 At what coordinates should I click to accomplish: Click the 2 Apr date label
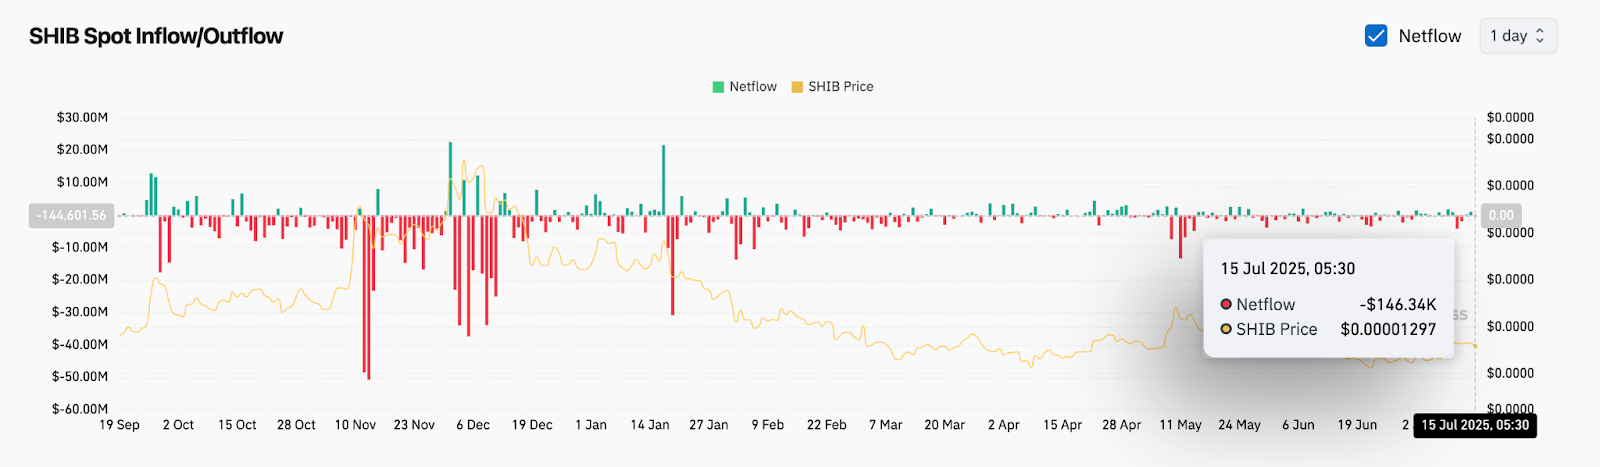1004,425
